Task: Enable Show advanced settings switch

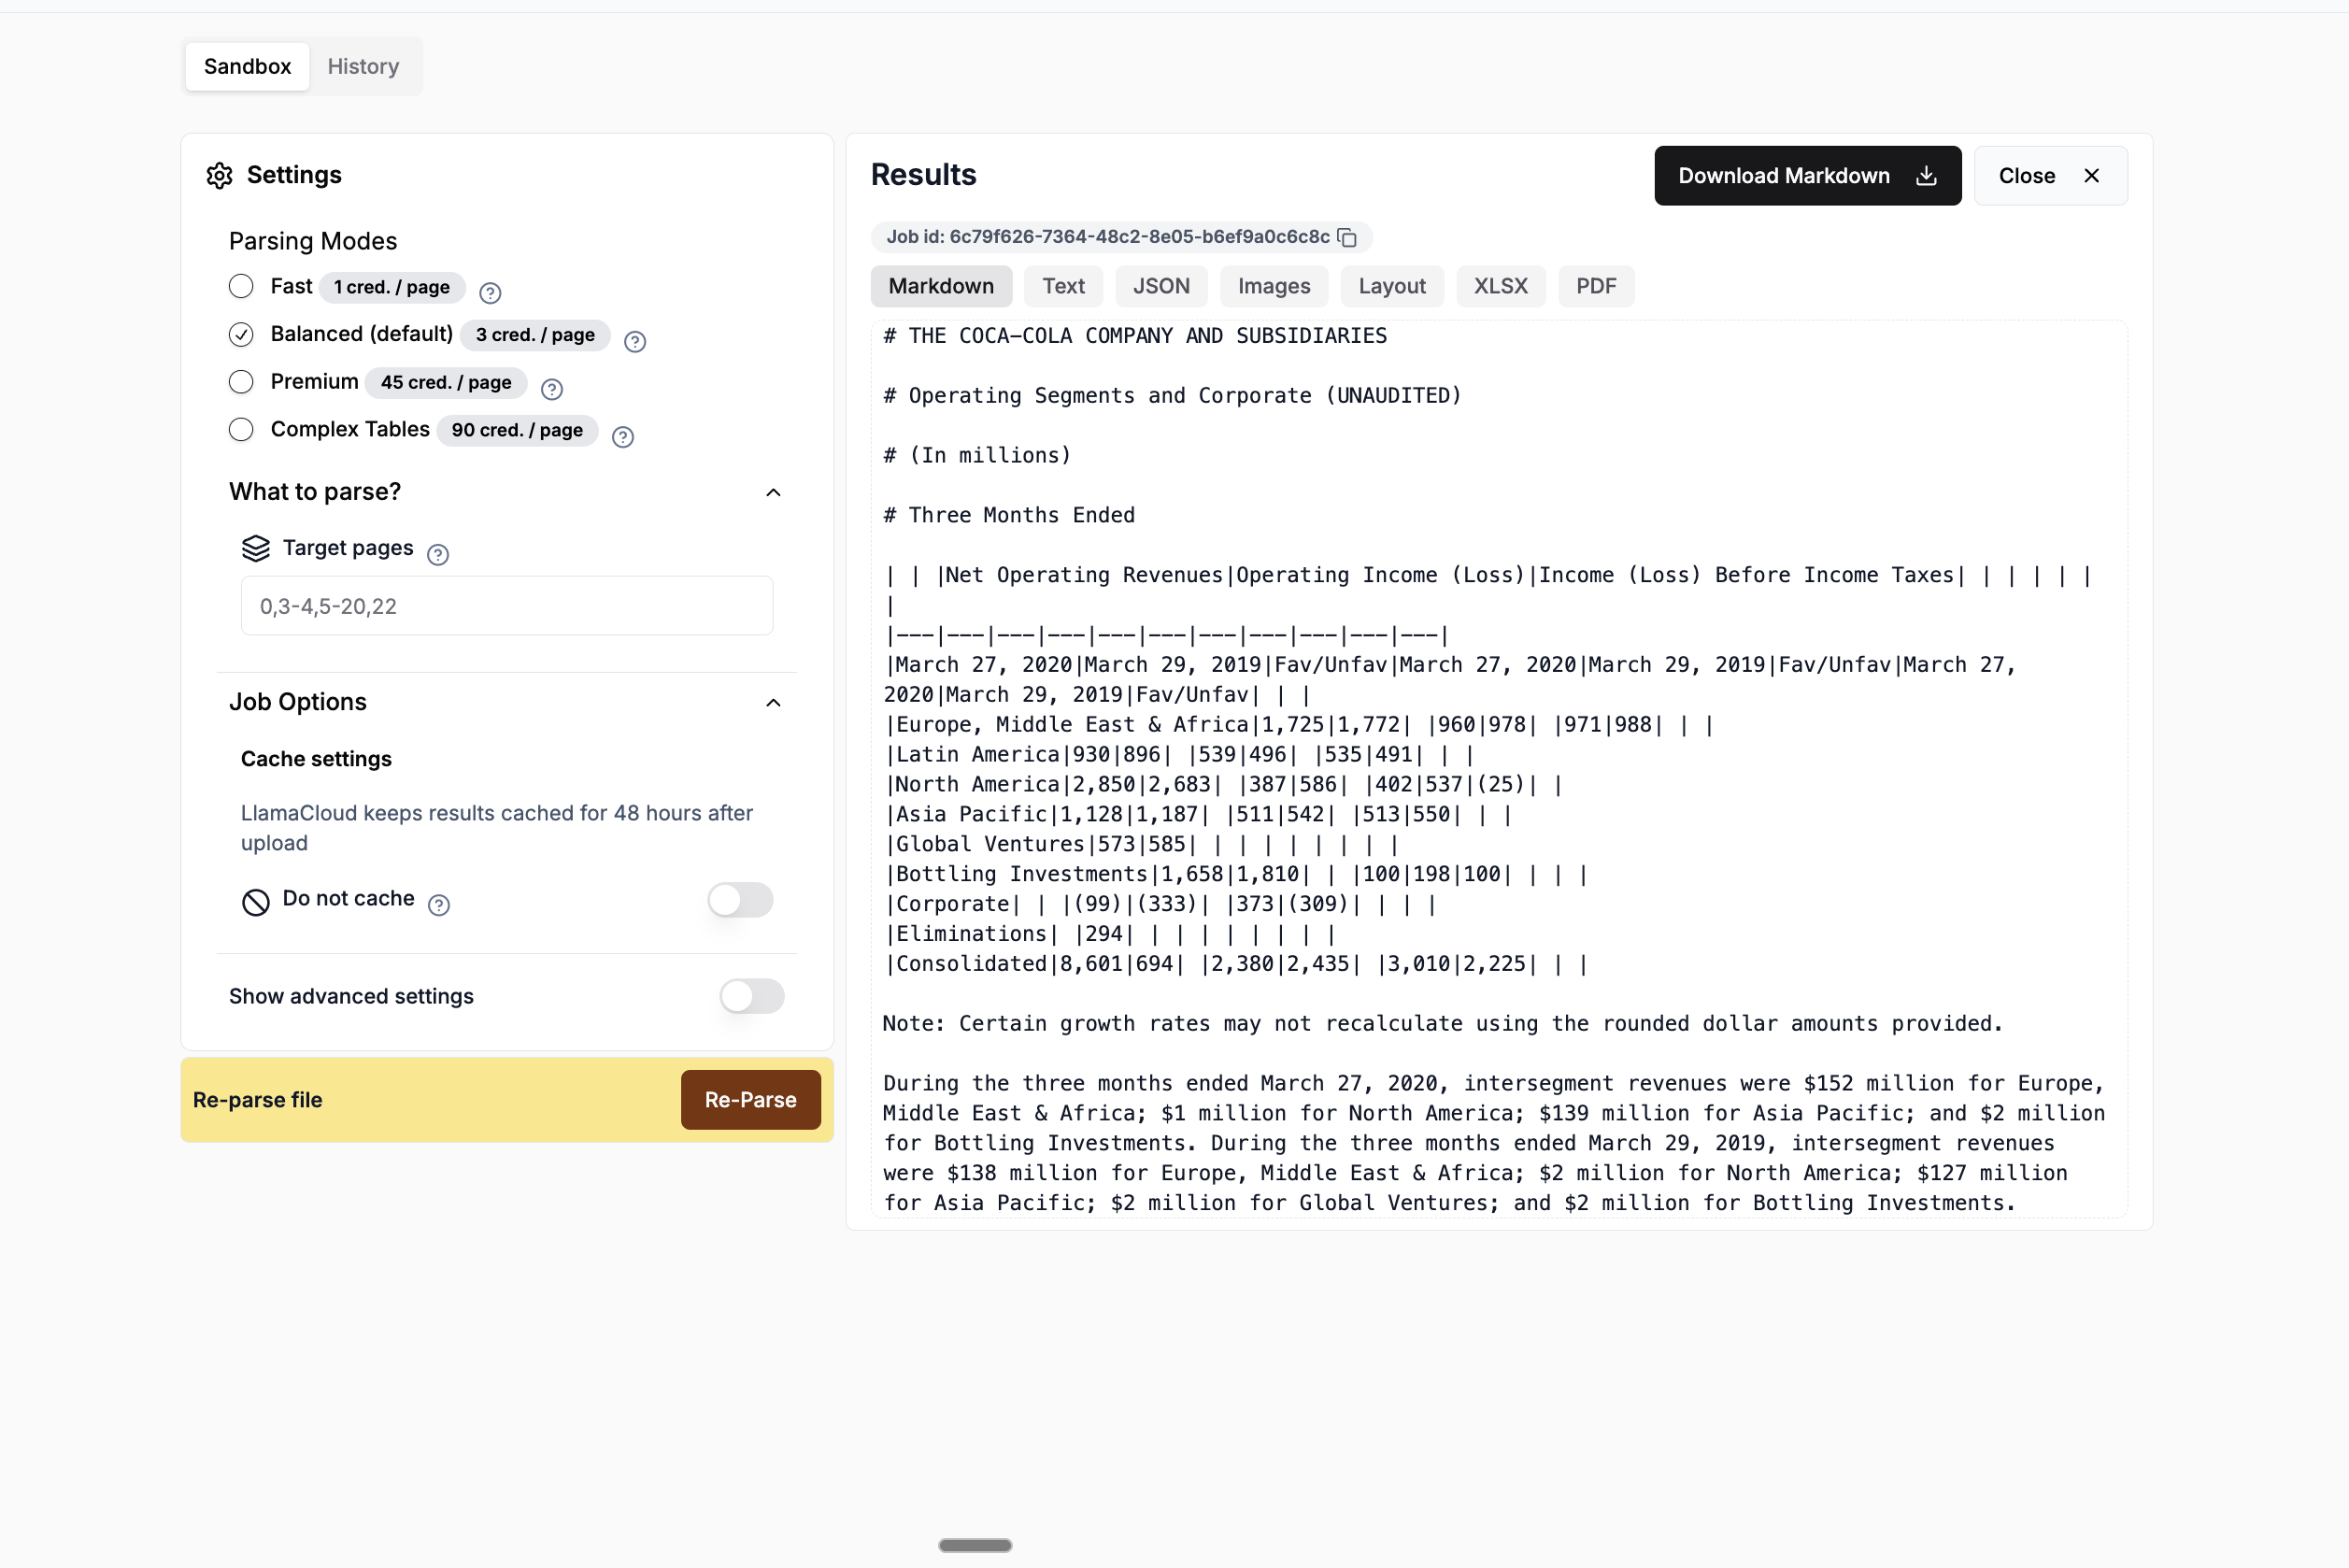Action: tap(752, 996)
